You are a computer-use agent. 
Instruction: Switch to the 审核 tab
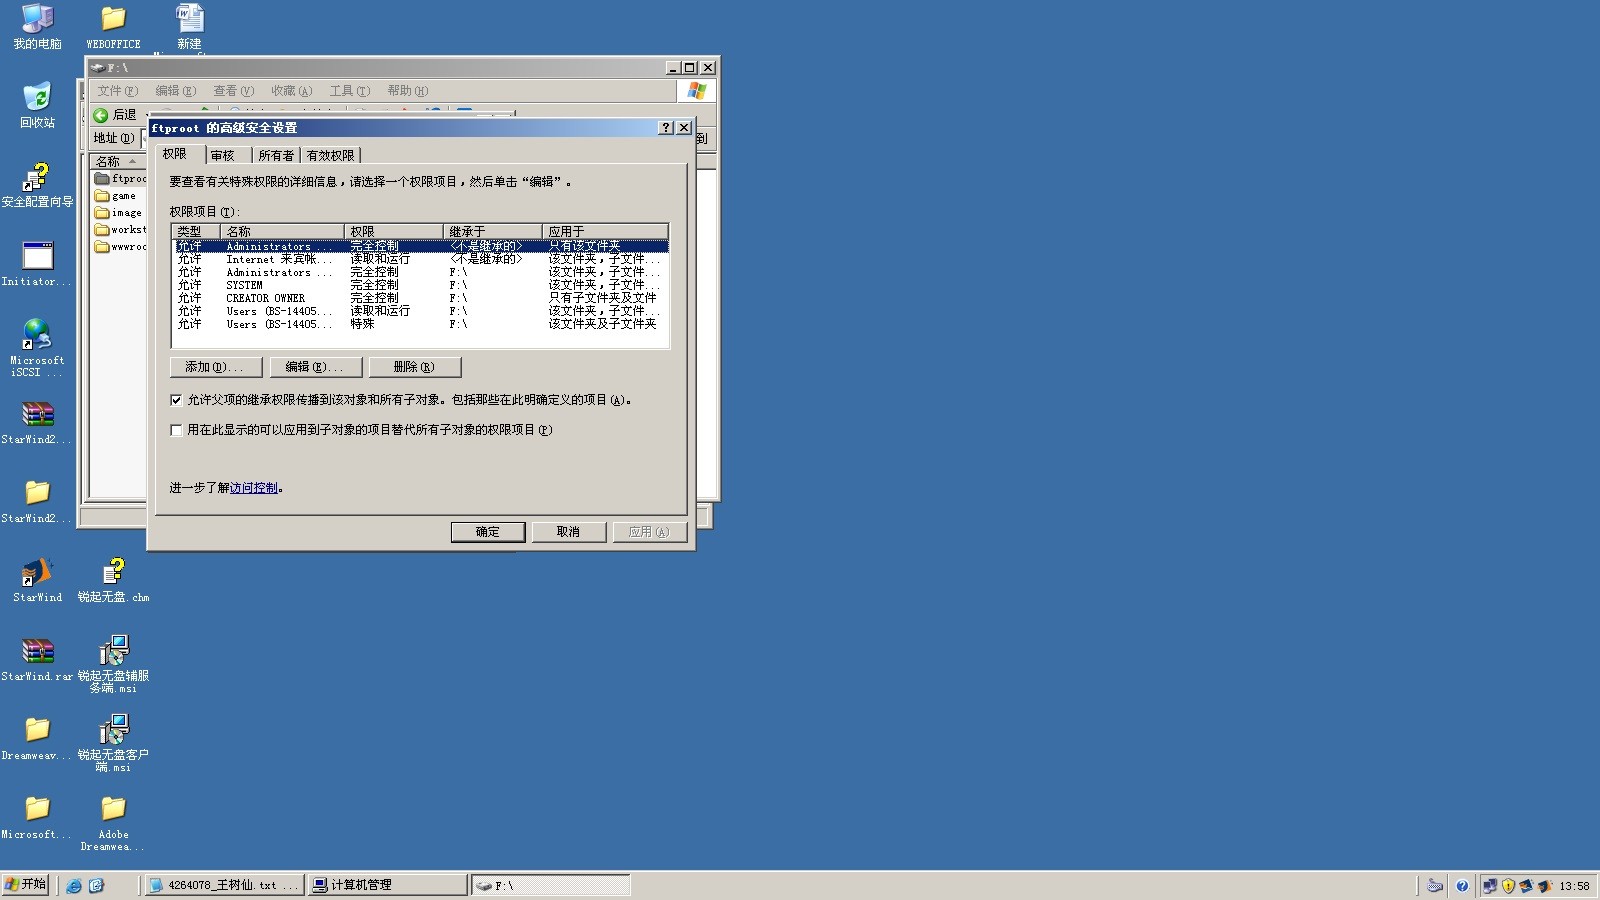(222, 155)
